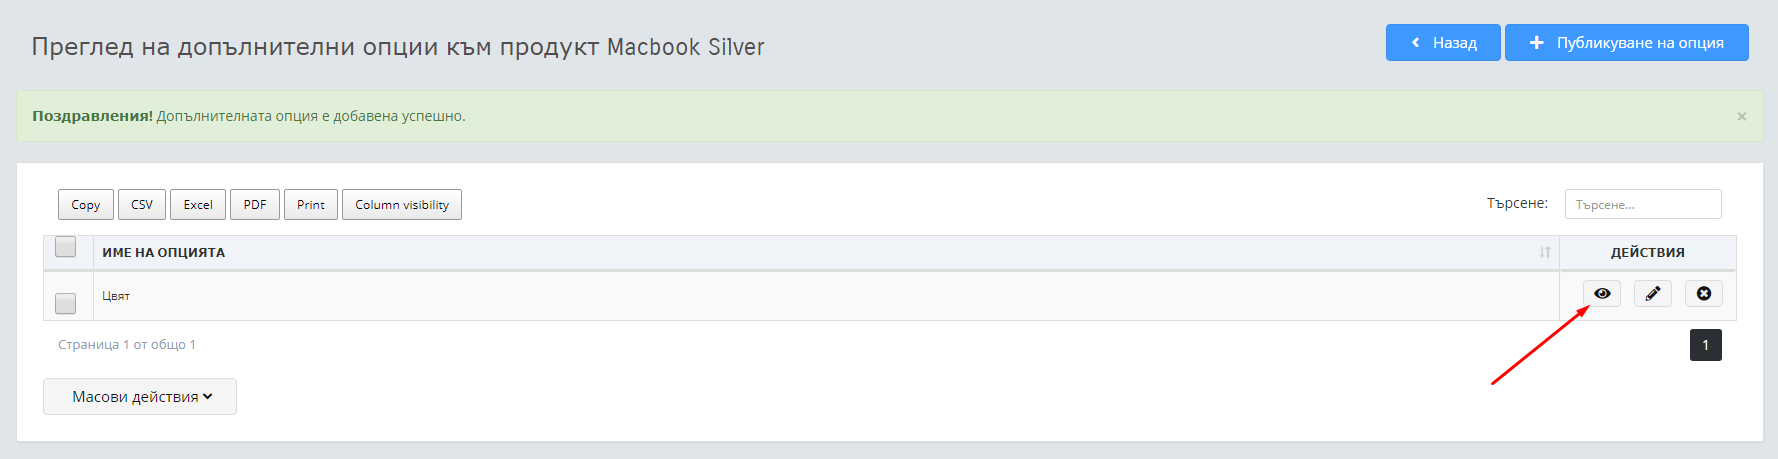1778x459 pixels.
Task: Select page 1 in pagination
Action: pos(1706,345)
